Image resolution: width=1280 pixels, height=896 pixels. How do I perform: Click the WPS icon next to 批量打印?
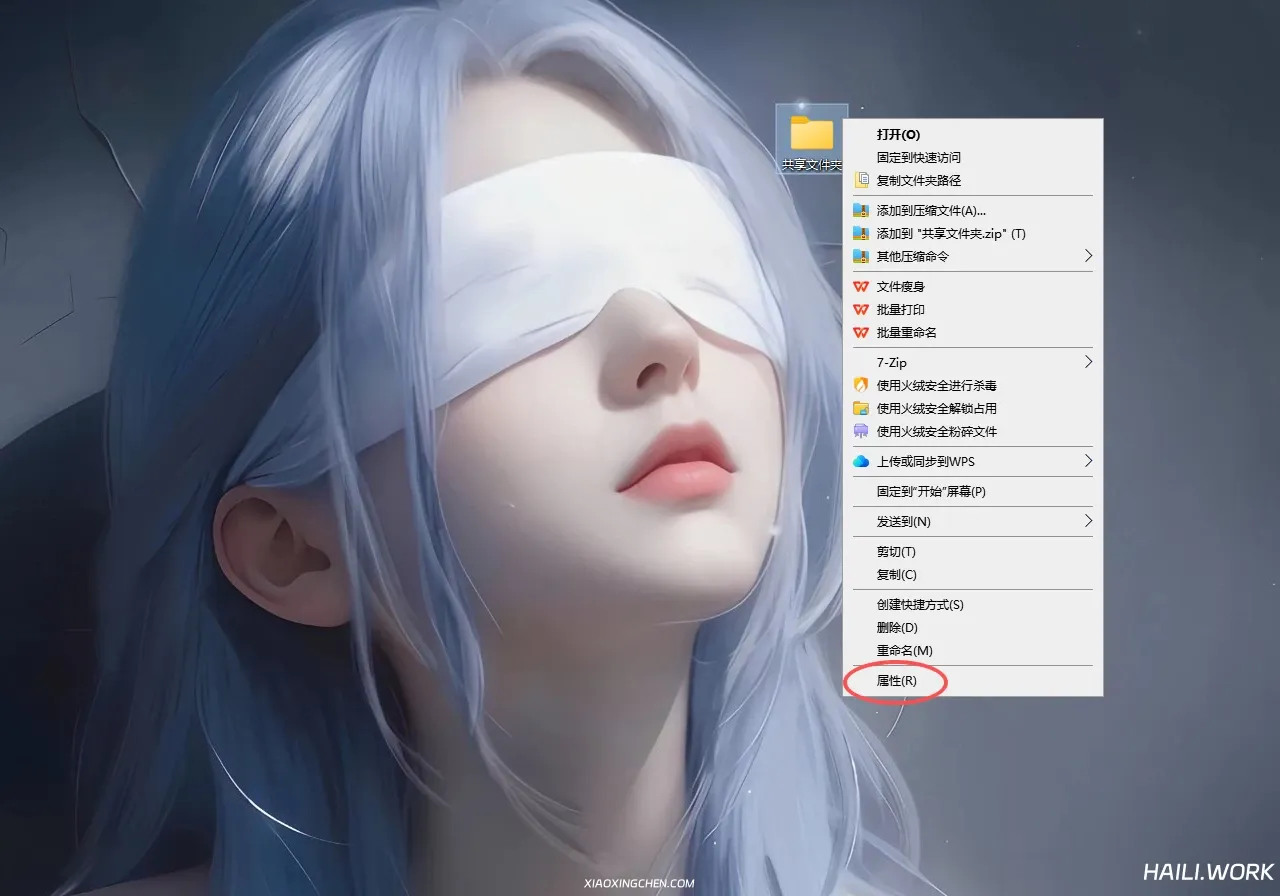[x=861, y=310]
